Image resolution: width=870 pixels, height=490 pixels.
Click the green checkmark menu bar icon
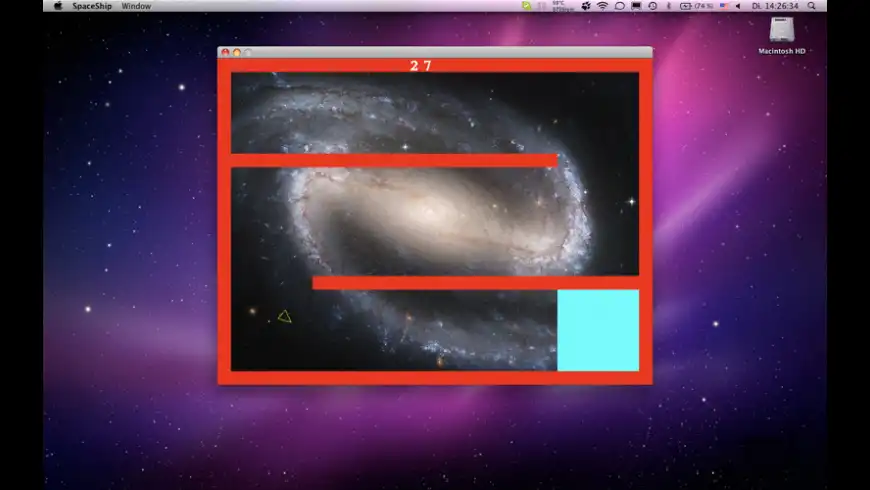point(526,6)
